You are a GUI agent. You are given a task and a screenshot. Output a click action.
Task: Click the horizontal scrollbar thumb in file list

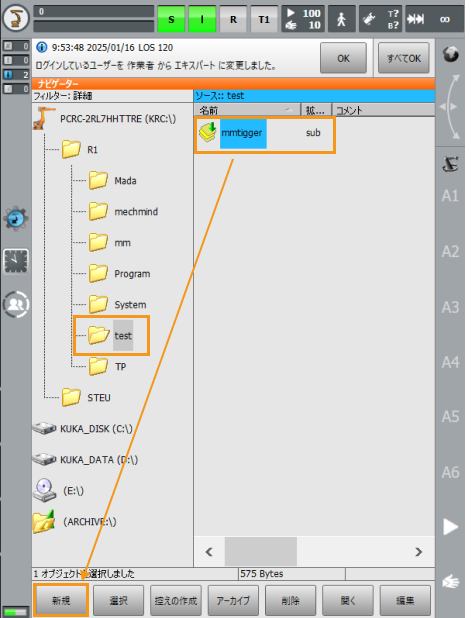click(261, 551)
